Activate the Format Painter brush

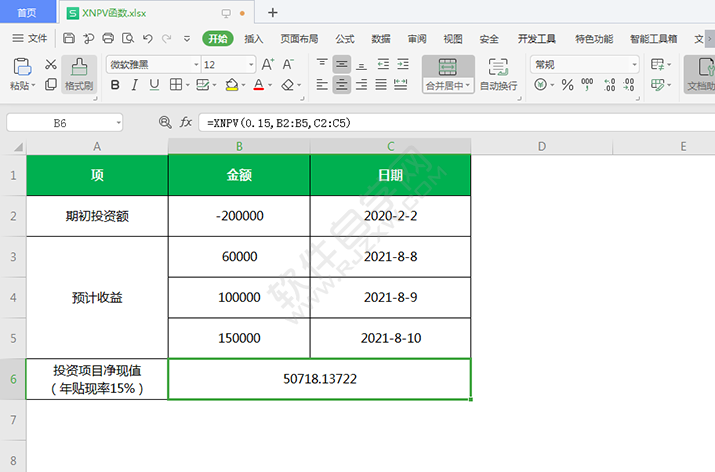pyautogui.click(x=79, y=74)
